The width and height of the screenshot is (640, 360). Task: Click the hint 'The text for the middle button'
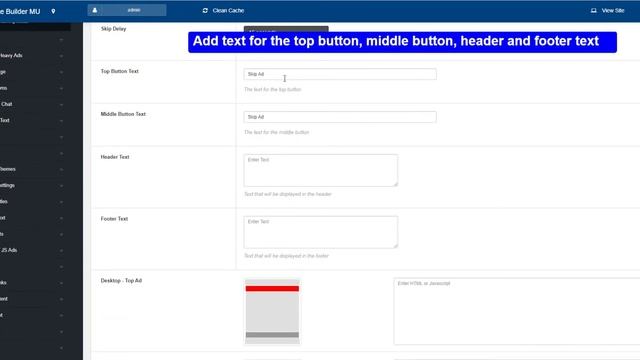click(276, 132)
